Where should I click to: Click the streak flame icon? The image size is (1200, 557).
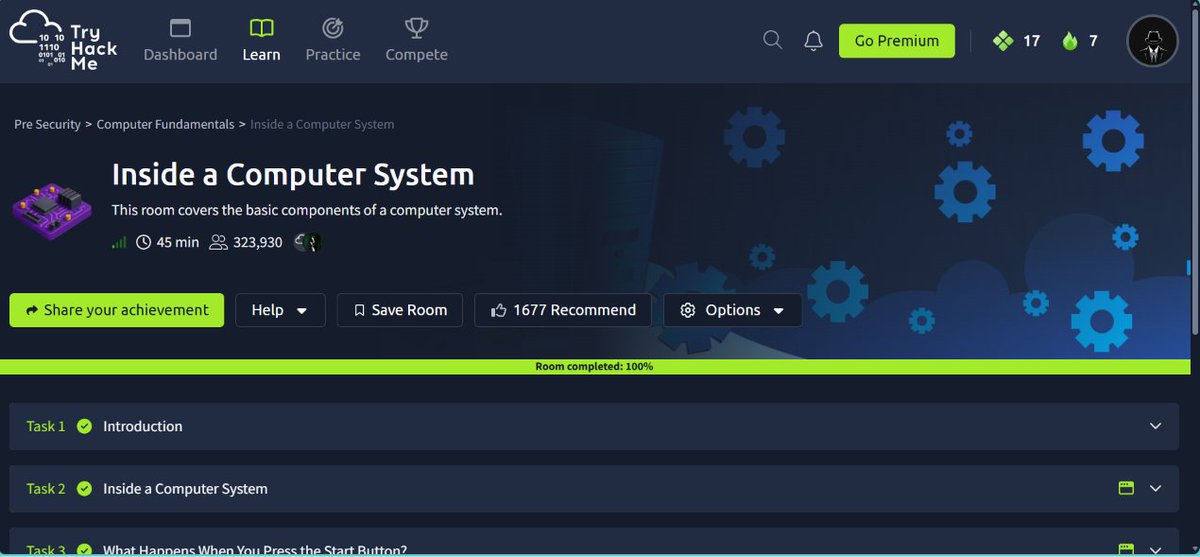click(1070, 41)
